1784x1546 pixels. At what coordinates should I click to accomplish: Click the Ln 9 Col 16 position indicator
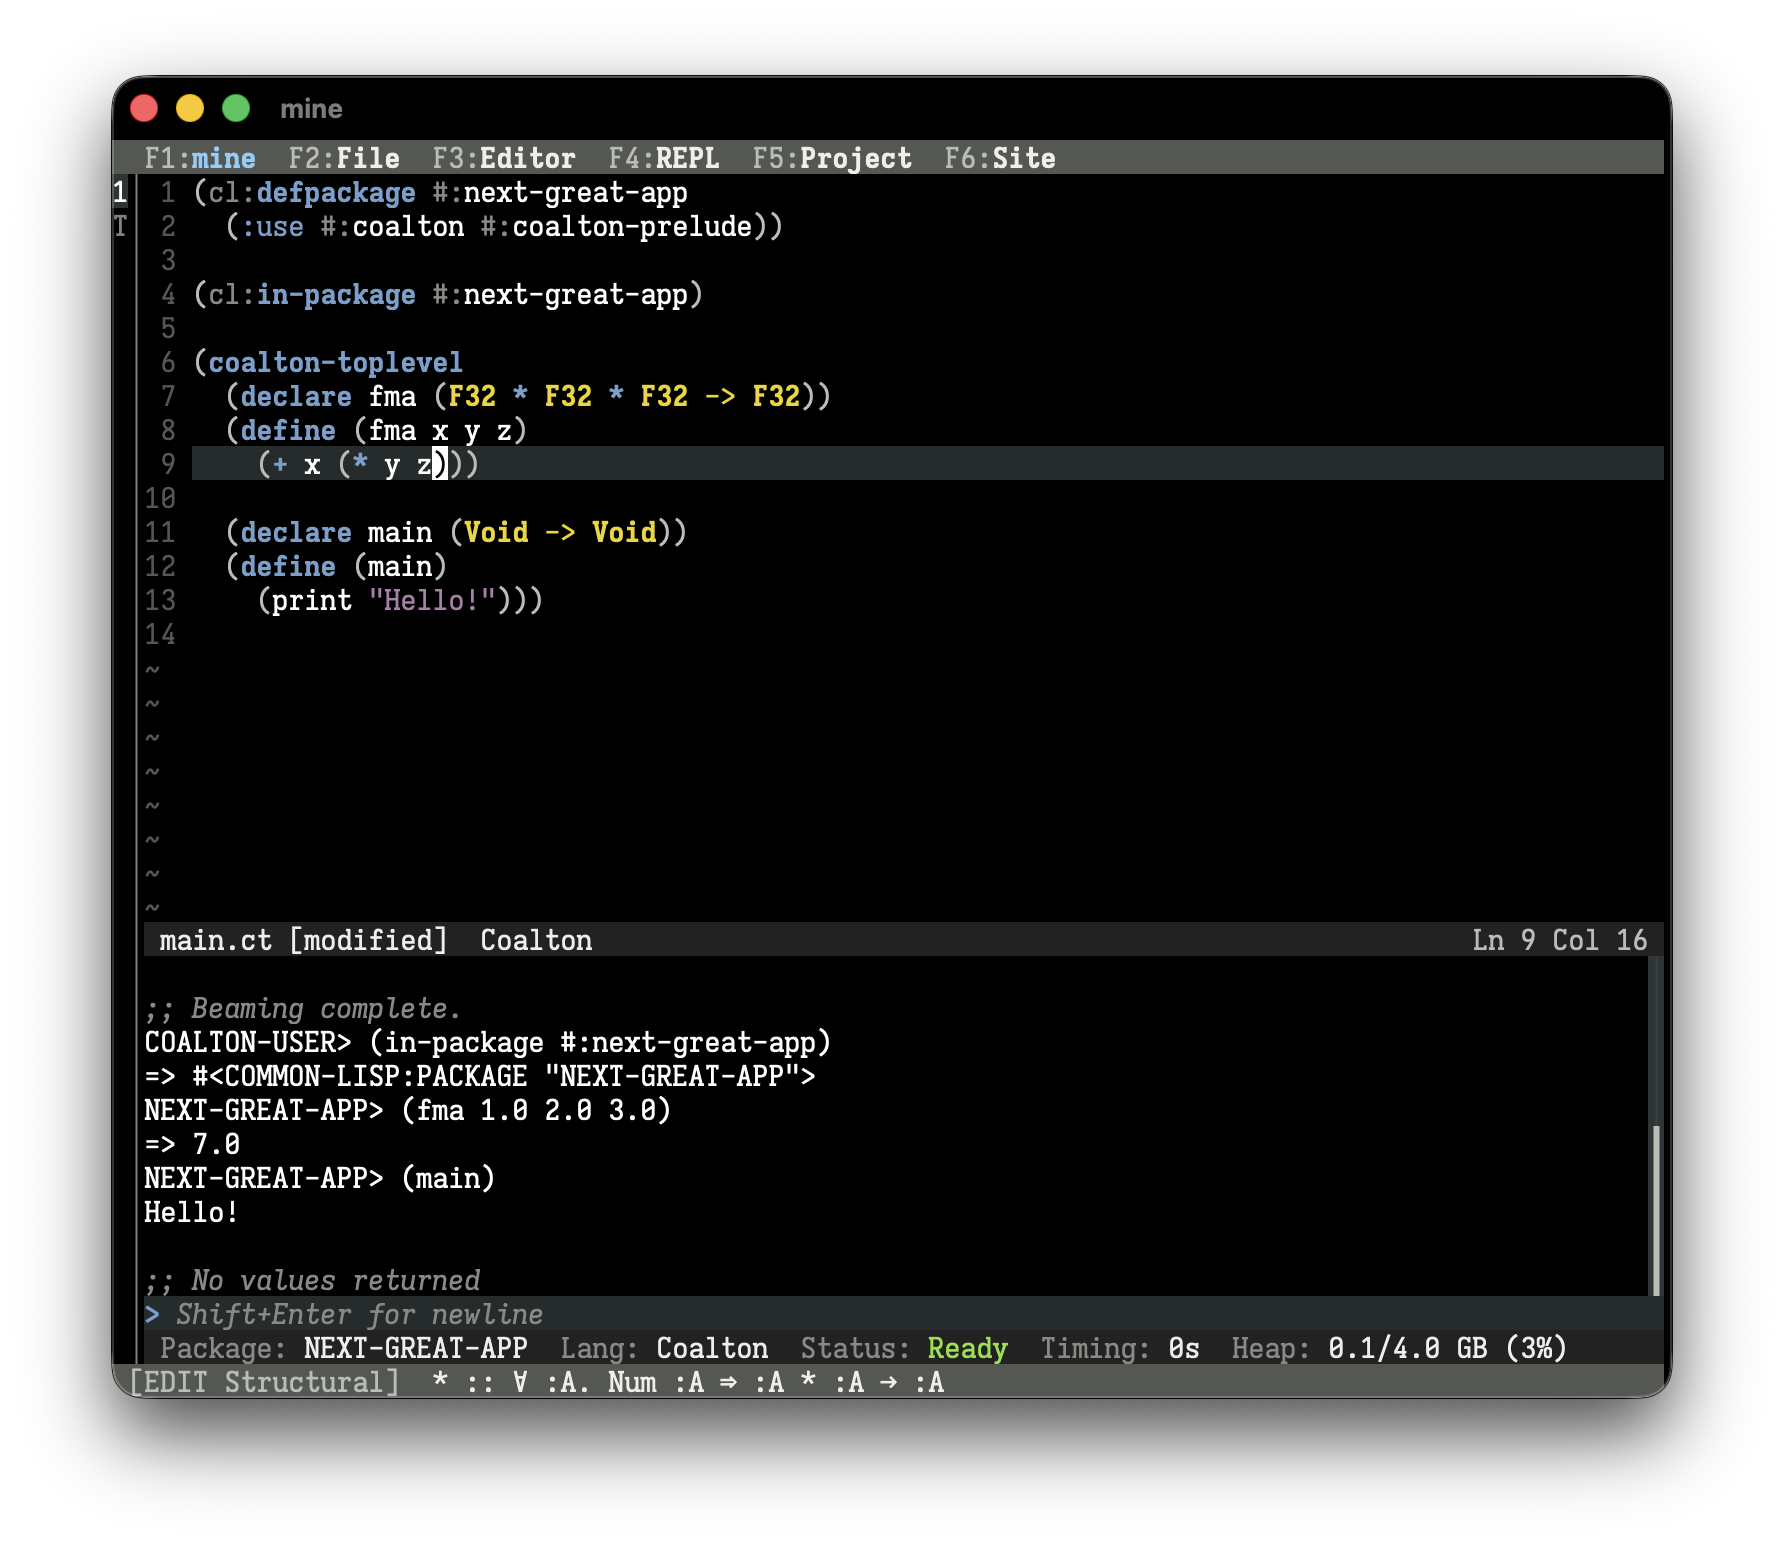(1559, 940)
